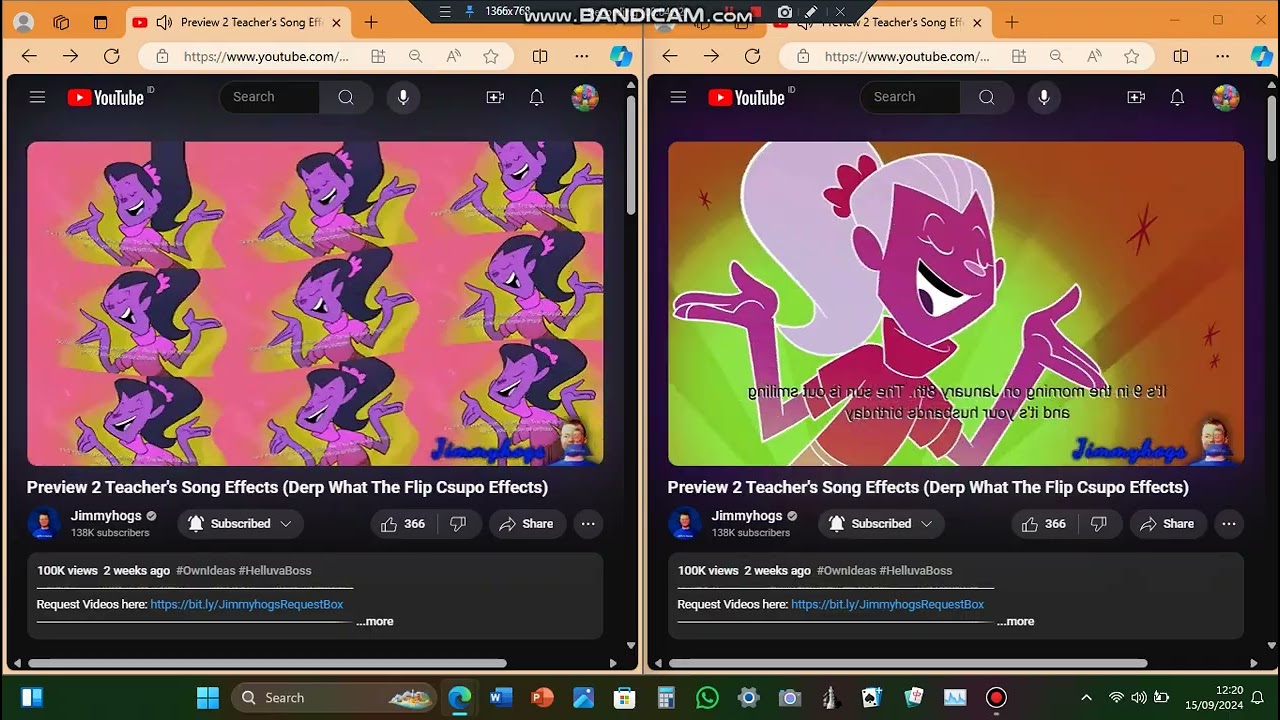Go back in right browser window
This screenshot has width=1280, height=720.
670,56
